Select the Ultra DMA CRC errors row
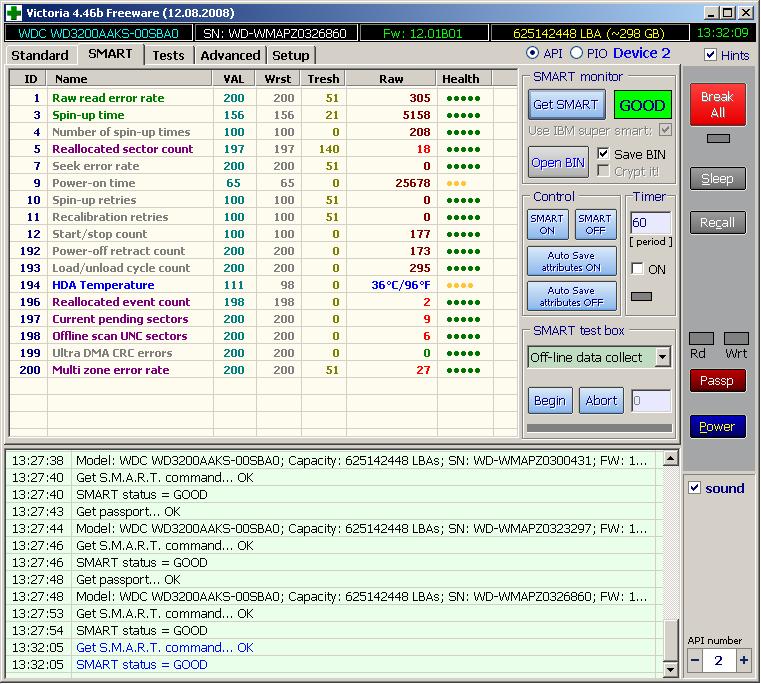This screenshot has height=684, width=761. (264, 353)
